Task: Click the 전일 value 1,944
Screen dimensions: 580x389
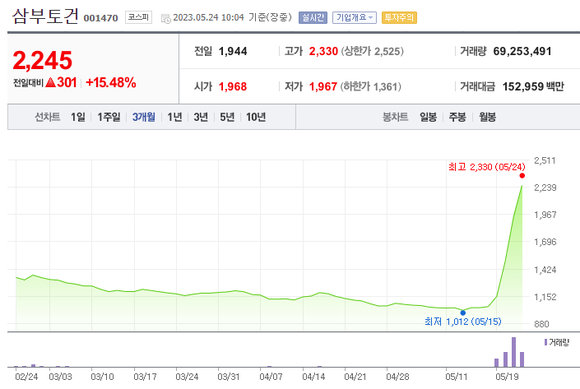Action: point(233,51)
